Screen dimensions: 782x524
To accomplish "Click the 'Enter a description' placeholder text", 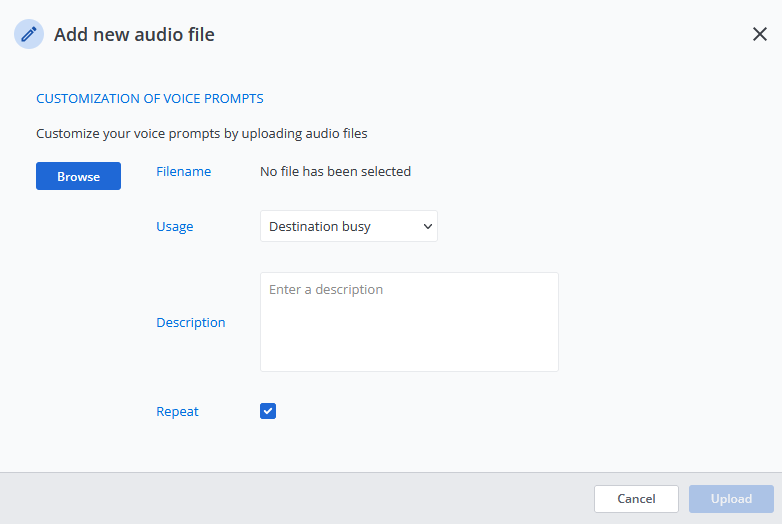I will 326,289.
